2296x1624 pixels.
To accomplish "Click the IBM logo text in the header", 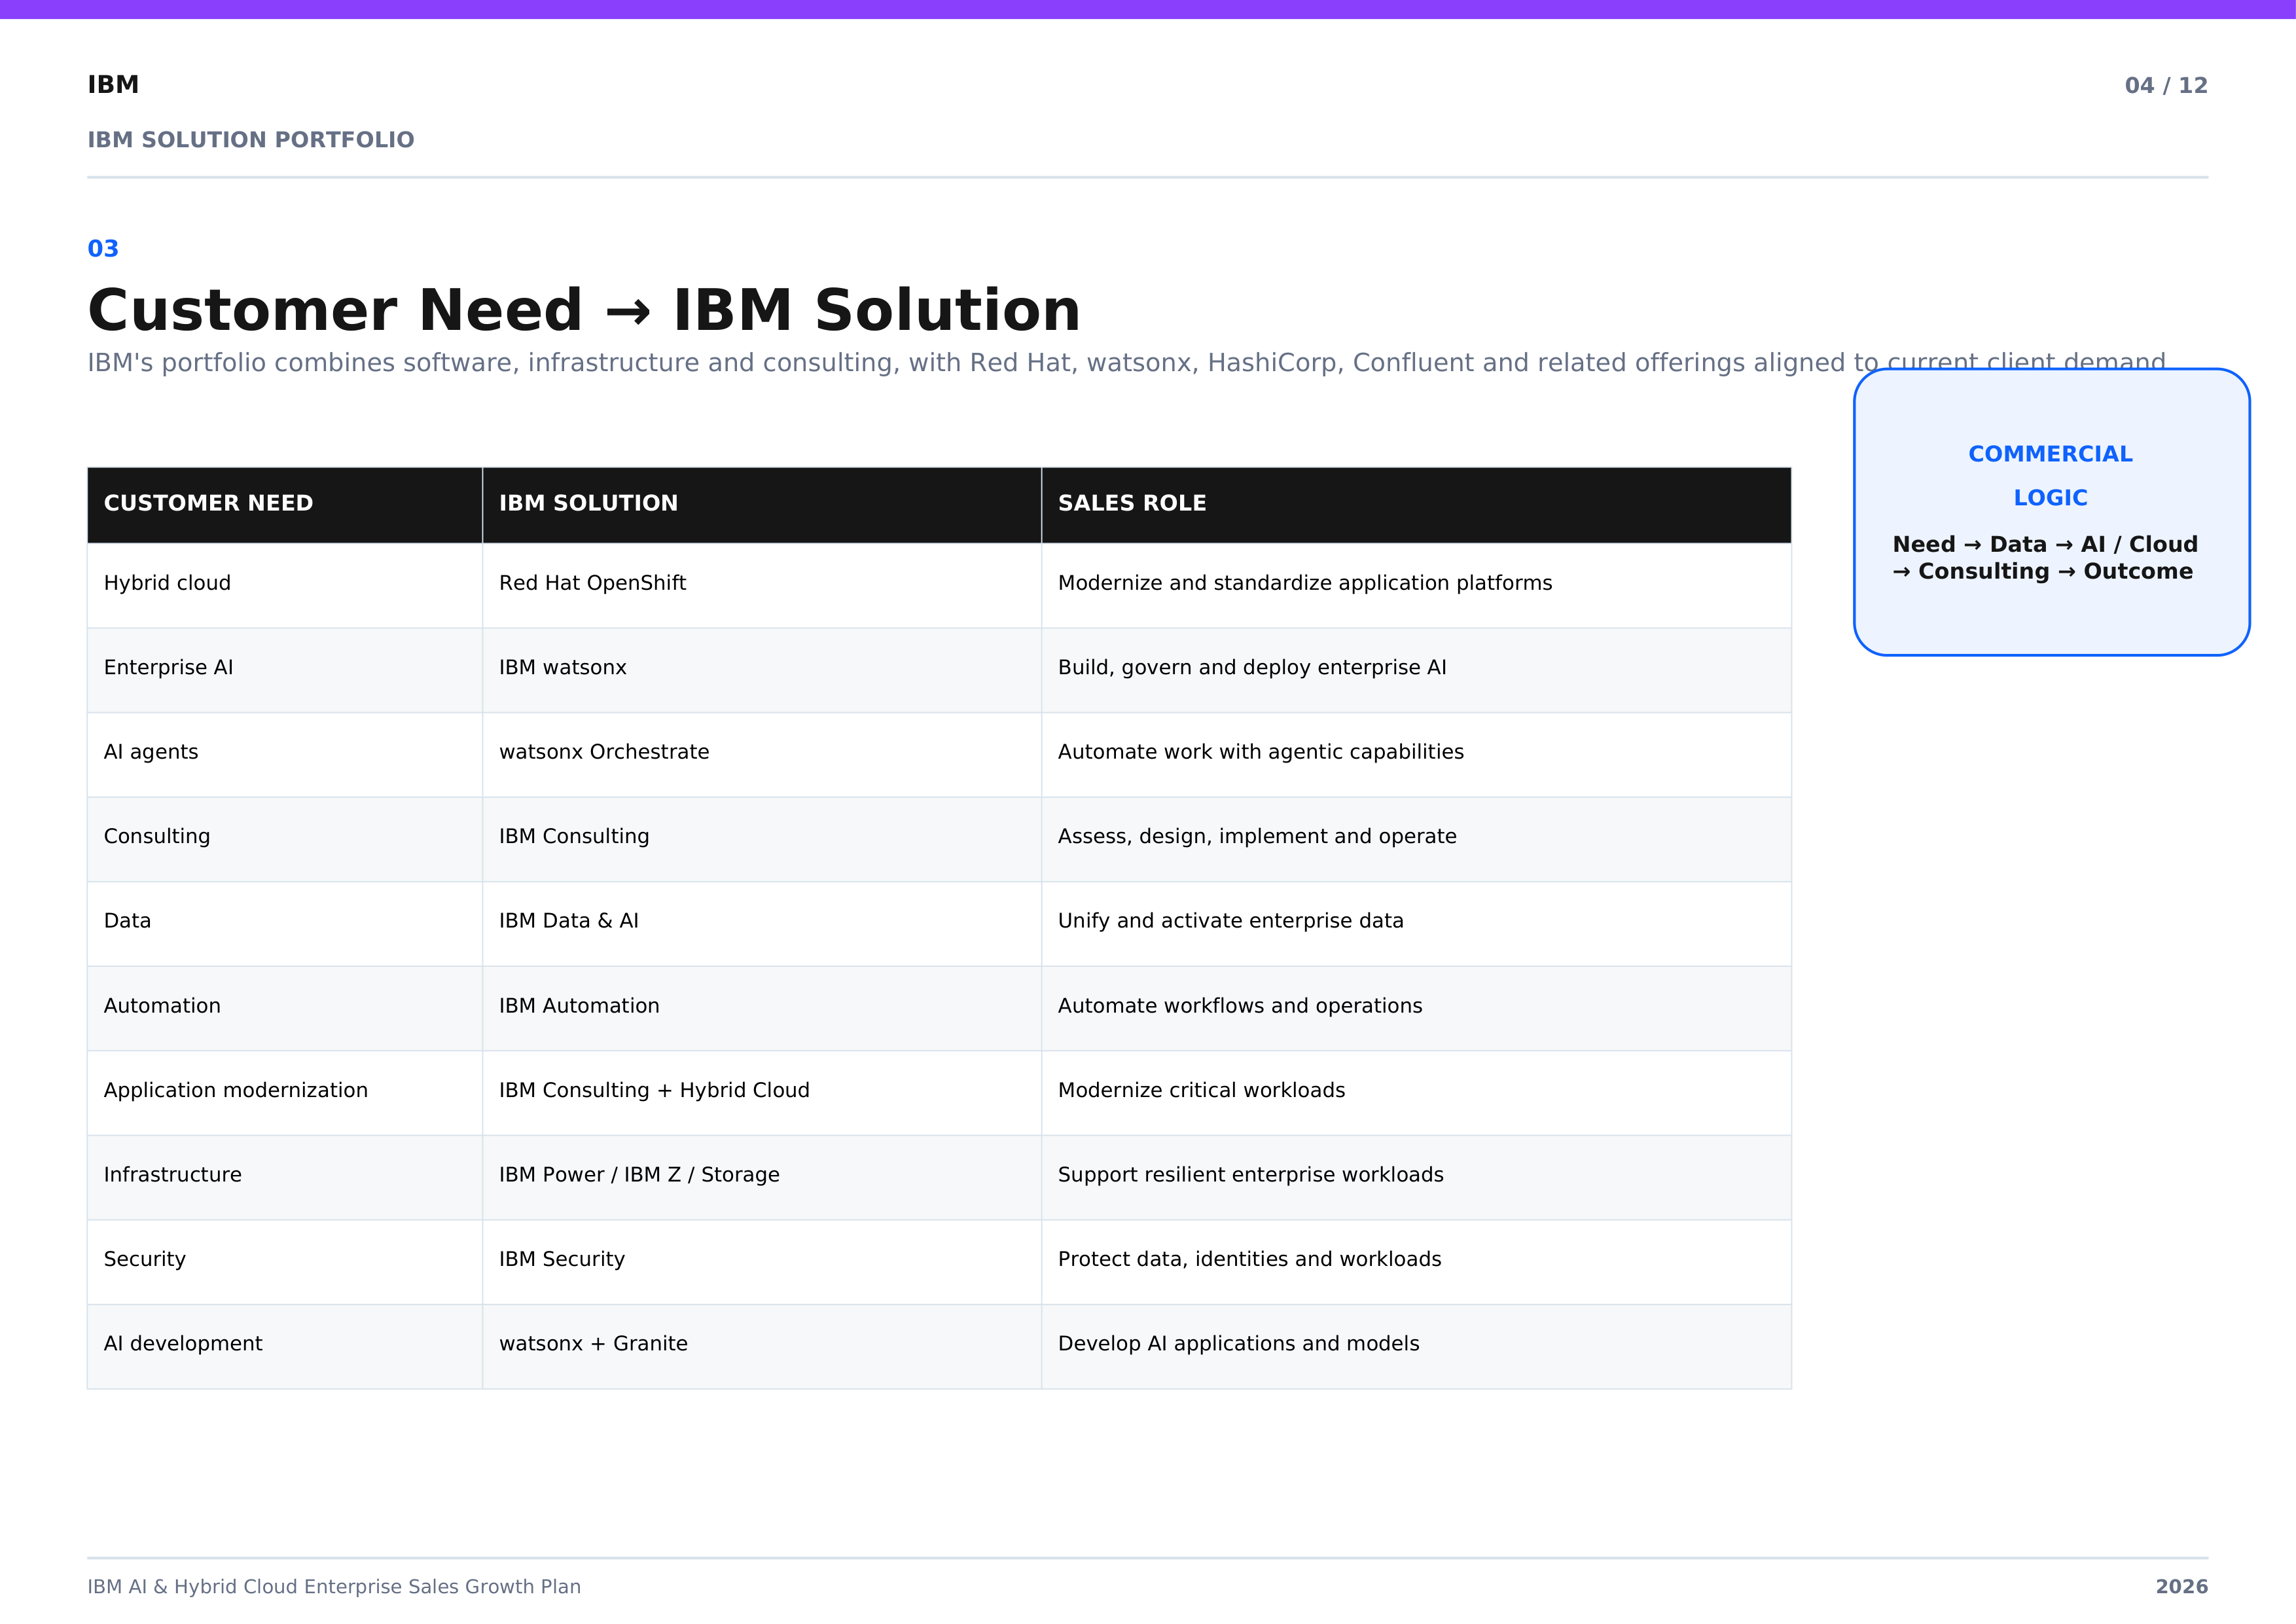I will [x=113, y=85].
